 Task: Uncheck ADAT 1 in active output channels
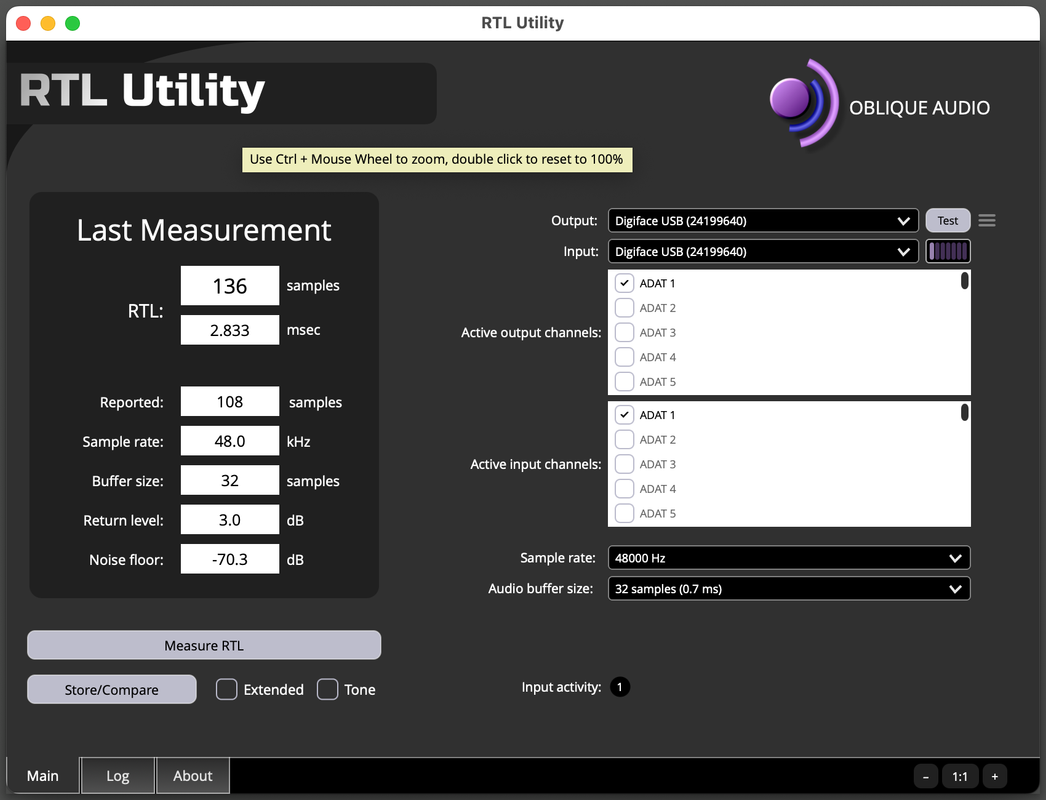[624, 283]
